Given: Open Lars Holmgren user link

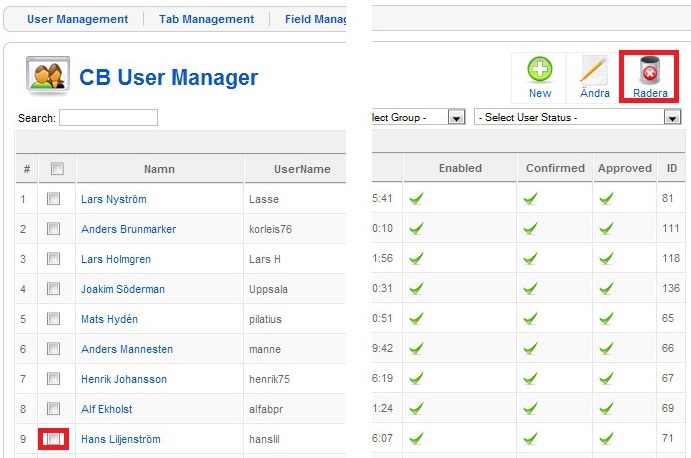Looking at the screenshot, I should 116,259.
